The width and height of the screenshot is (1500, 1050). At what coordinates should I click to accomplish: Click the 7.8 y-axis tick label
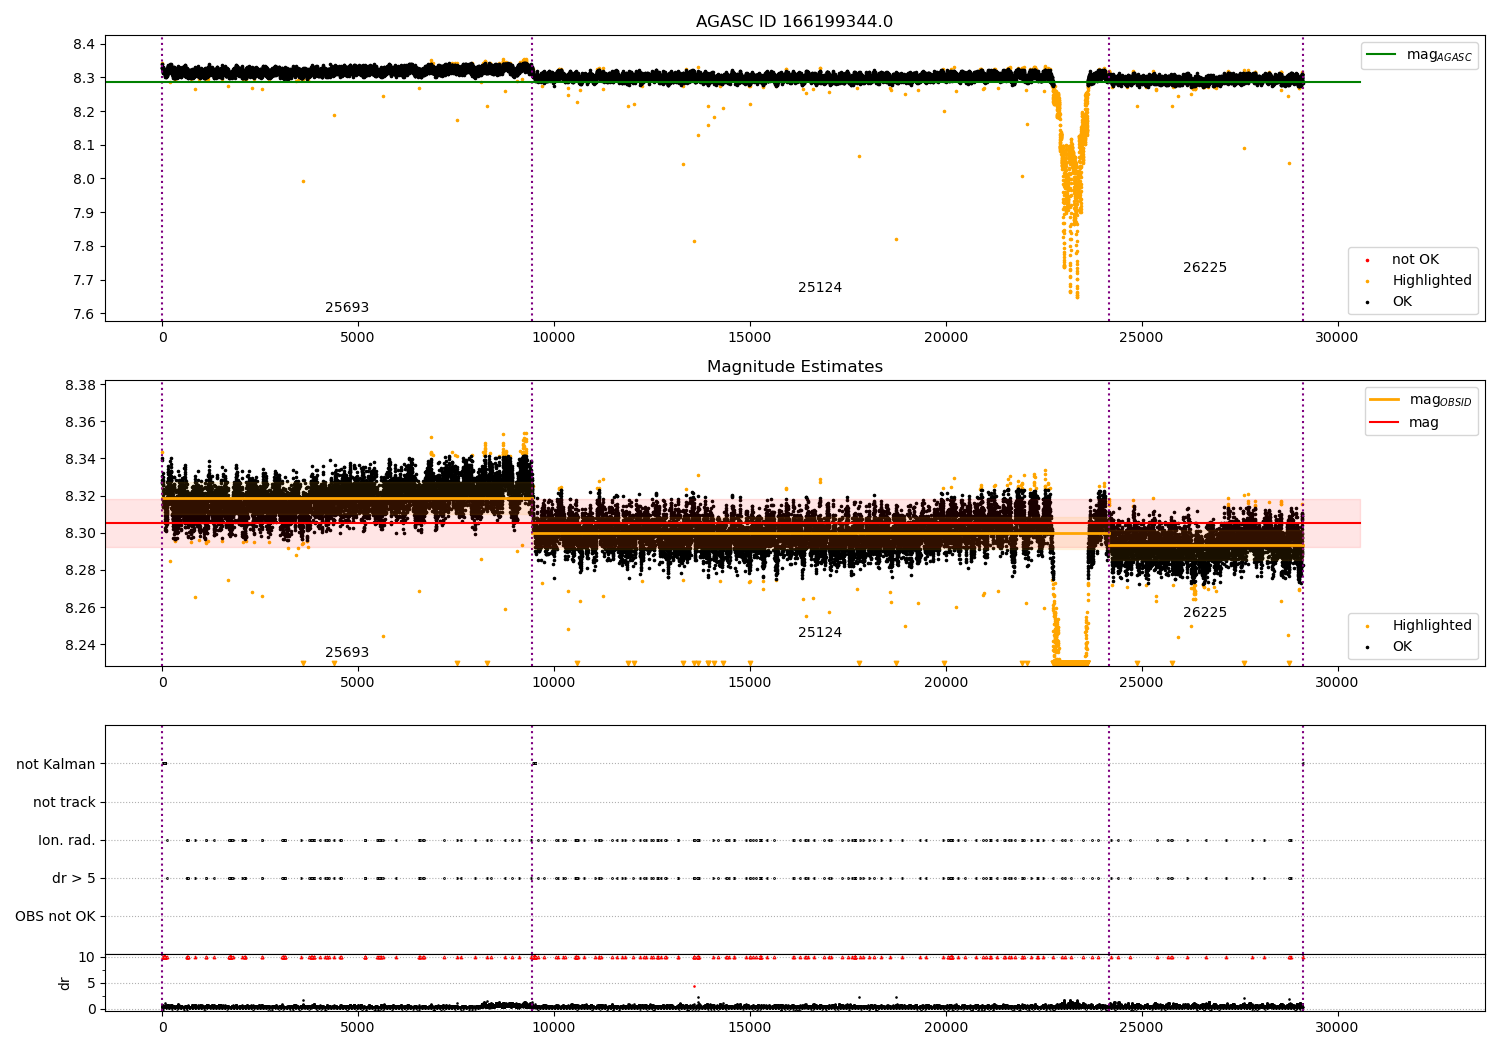click(x=84, y=247)
